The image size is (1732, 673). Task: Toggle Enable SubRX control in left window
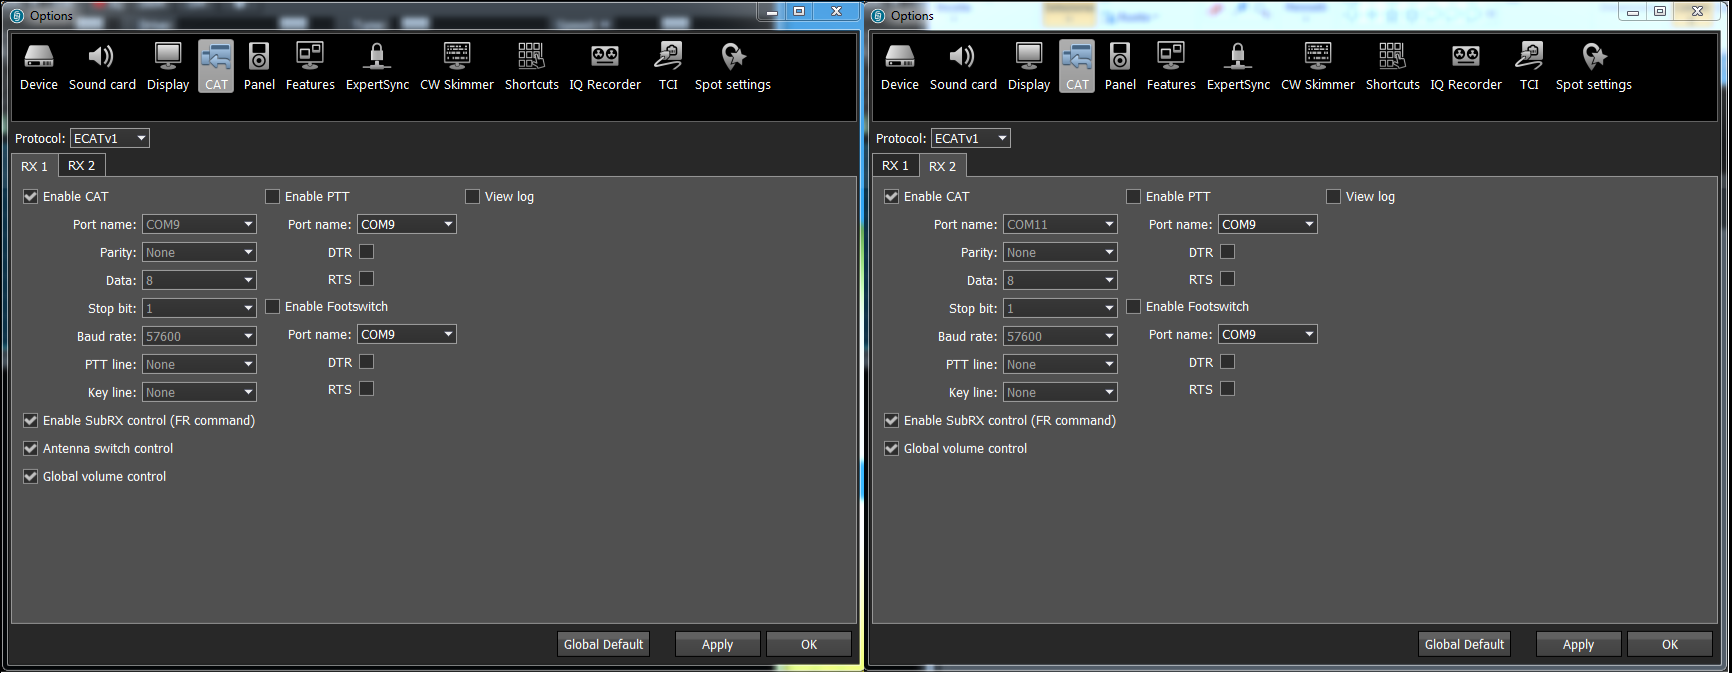[31, 421]
